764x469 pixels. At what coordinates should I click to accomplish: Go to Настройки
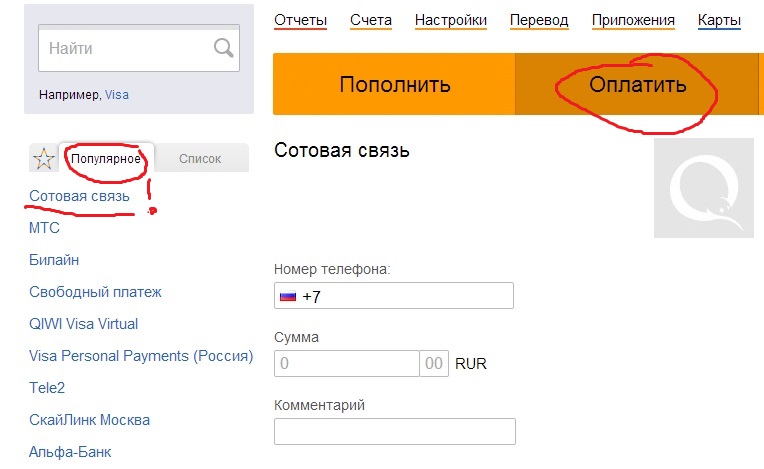click(450, 20)
